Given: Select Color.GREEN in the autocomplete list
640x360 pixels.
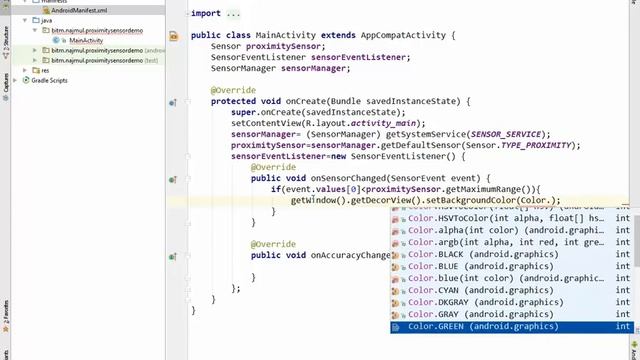Looking at the screenshot, I should click(512, 327).
